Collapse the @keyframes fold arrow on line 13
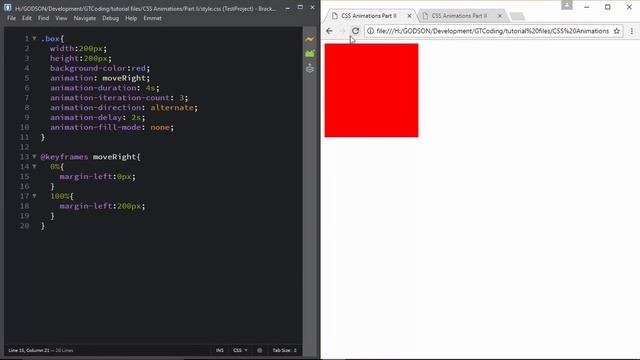Image resolution: width=640 pixels, height=360 pixels. tap(34, 156)
